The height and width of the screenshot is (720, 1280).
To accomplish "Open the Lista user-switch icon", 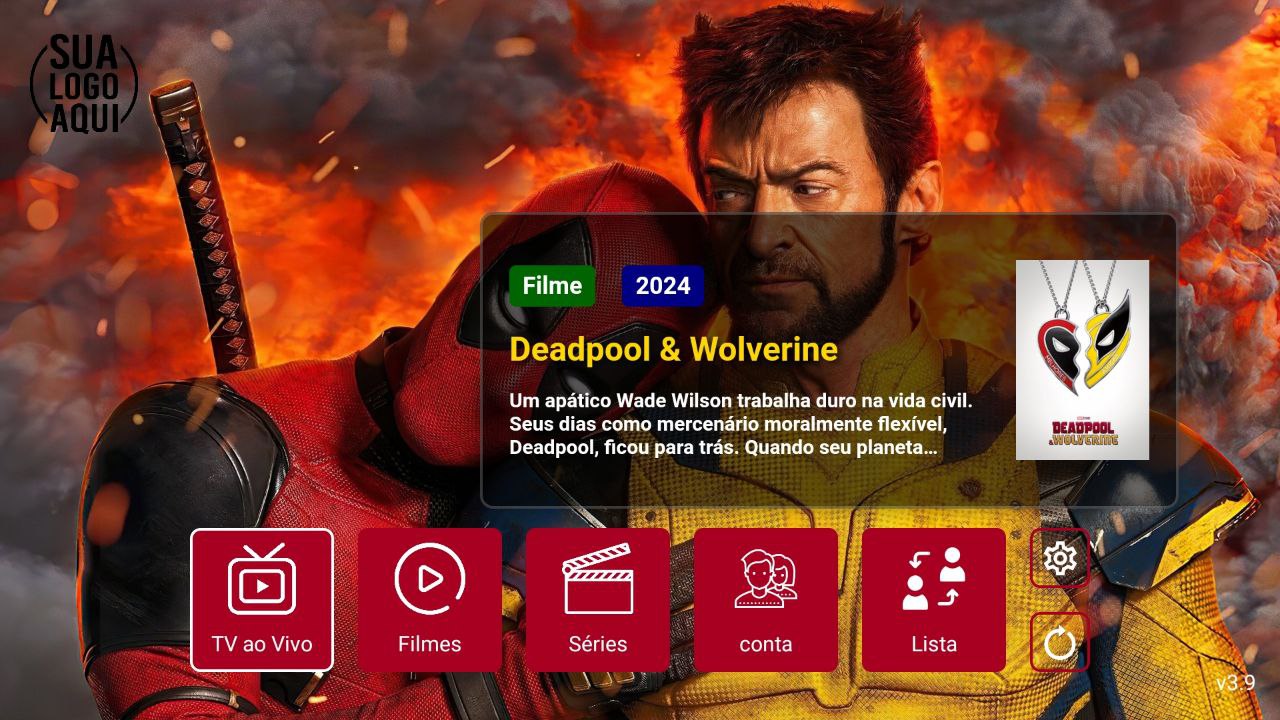I will point(934,579).
